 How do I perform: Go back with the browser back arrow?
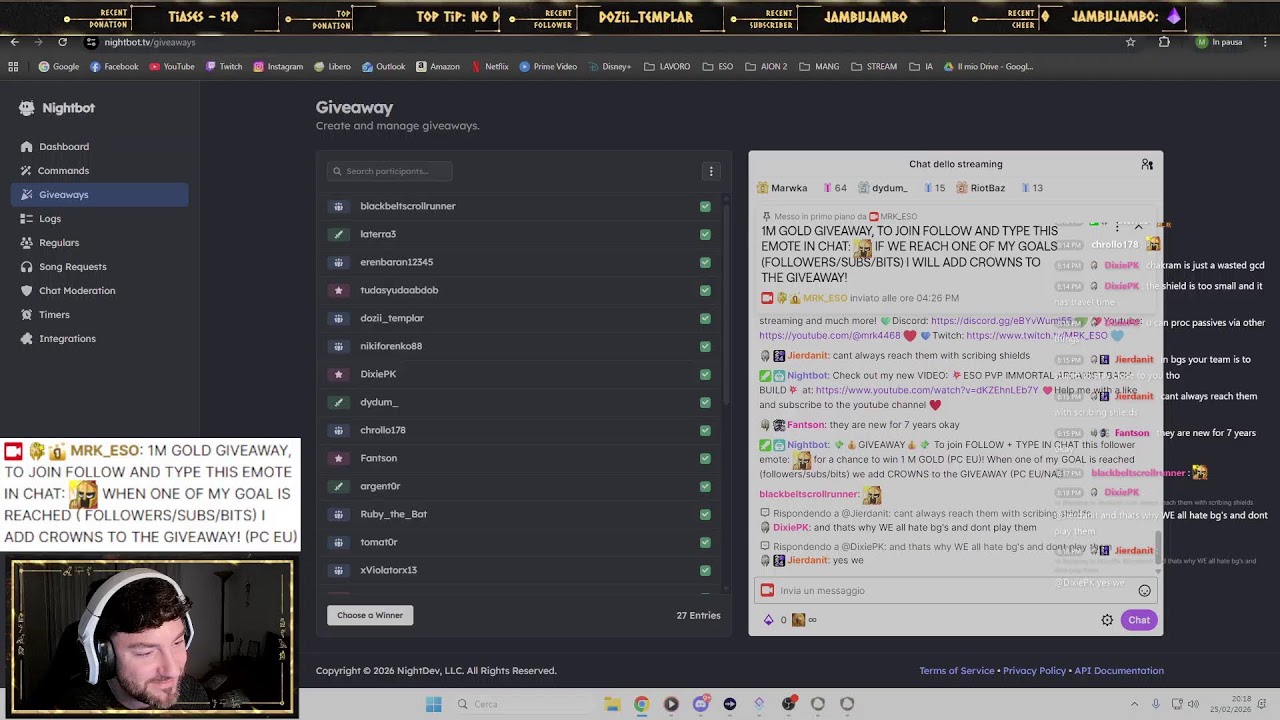[14, 42]
